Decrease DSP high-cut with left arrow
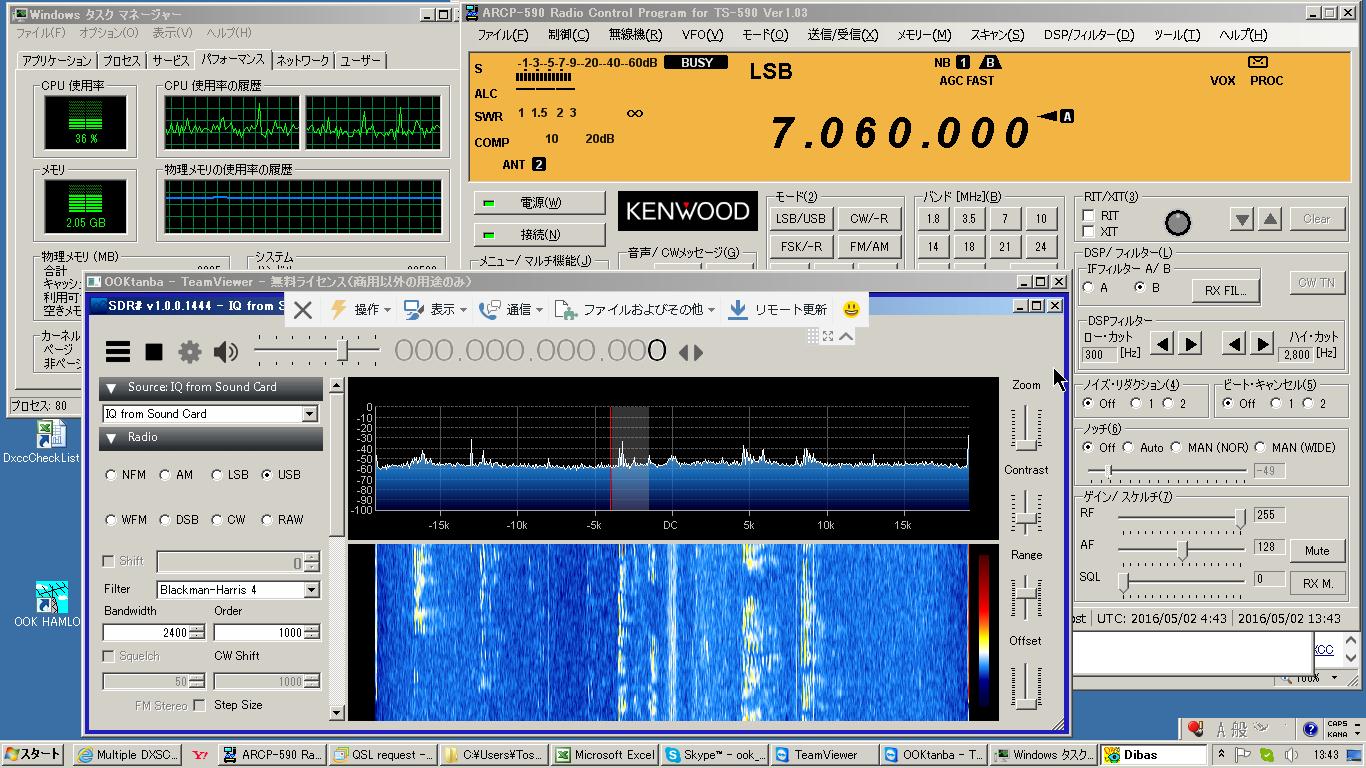 point(1234,345)
